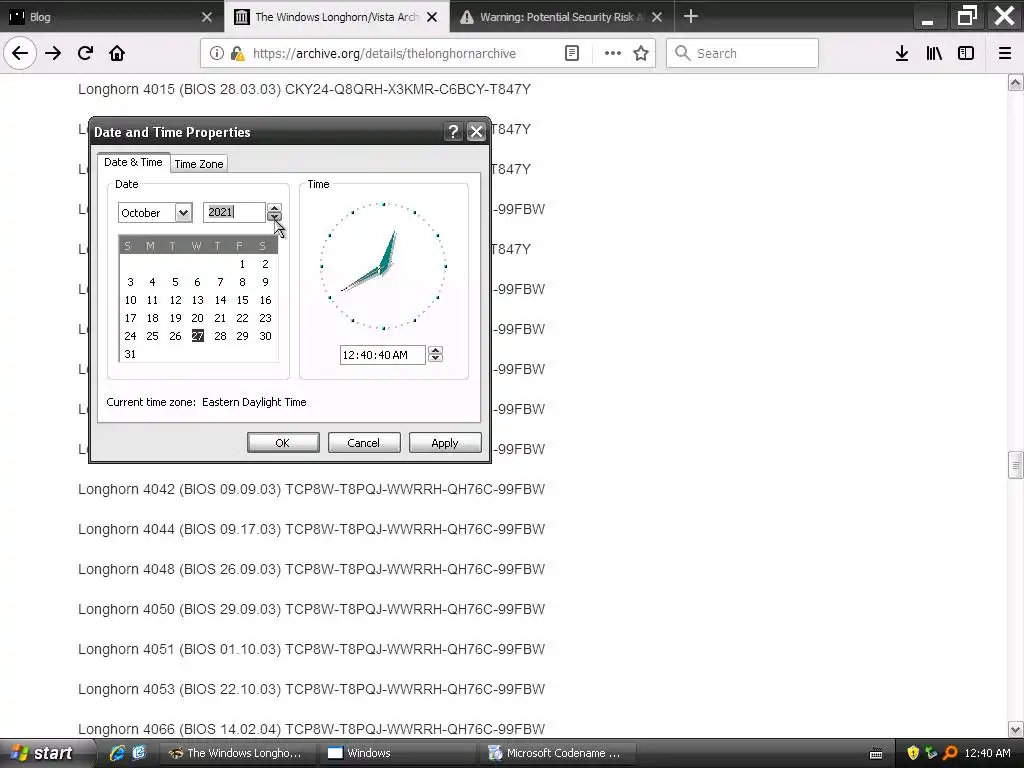This screenshot has width=1024, height=768.
Task: Close the Windows Longhorn/Vista Archive tab
Action: [432, 17]
